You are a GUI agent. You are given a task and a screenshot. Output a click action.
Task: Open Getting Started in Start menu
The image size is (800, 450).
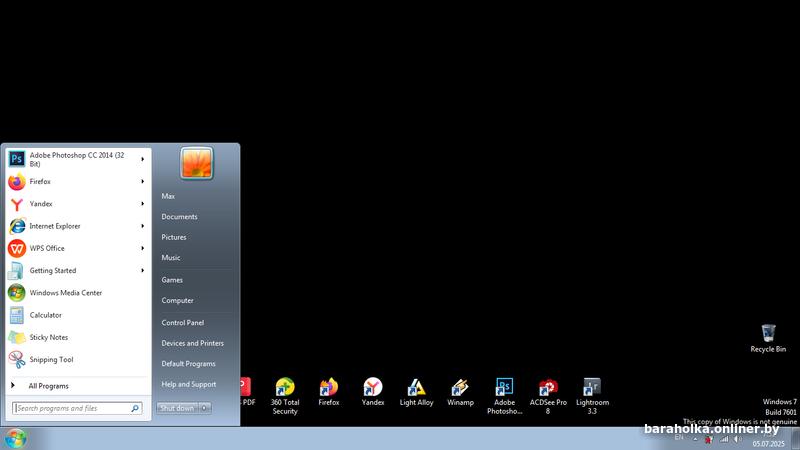tap(77, 270)
